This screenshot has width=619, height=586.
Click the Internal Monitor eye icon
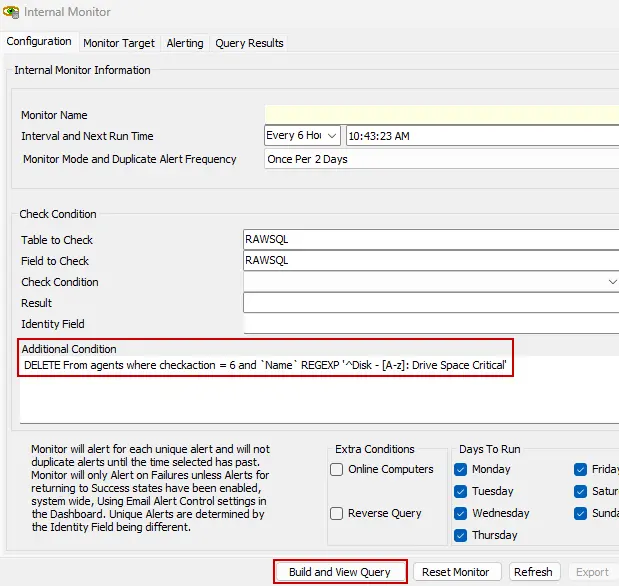[x=11, y=12]
